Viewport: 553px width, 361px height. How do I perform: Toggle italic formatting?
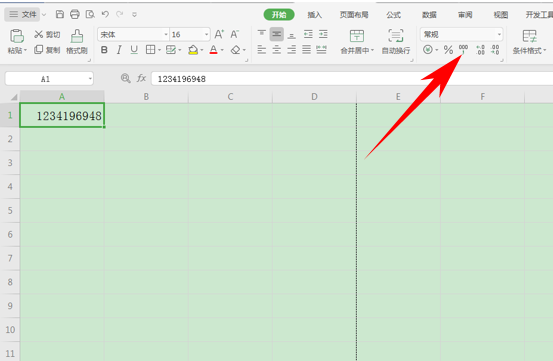pos(119,50)
